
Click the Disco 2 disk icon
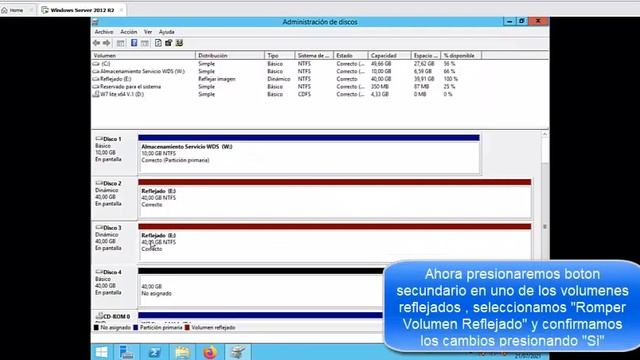click(x=99, y=183)
